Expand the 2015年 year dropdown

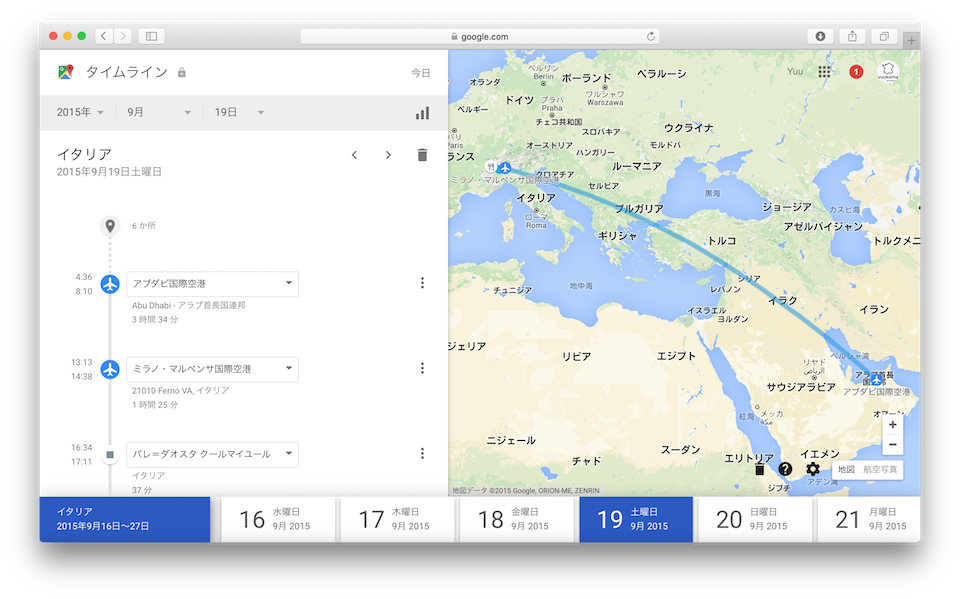point(81,113)
